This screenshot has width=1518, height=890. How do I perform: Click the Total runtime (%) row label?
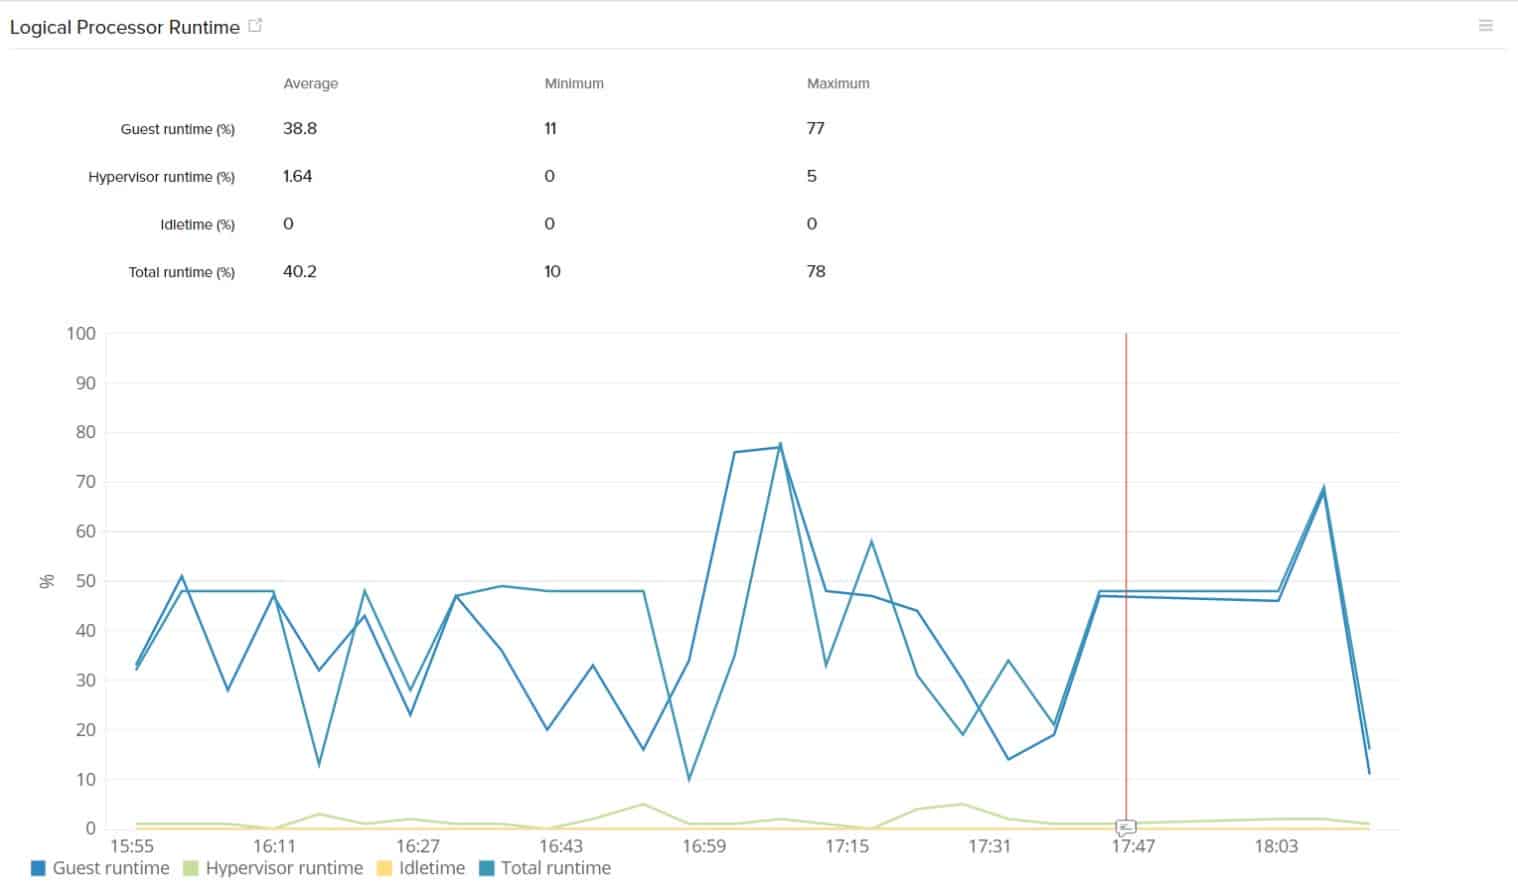(182, 272)
